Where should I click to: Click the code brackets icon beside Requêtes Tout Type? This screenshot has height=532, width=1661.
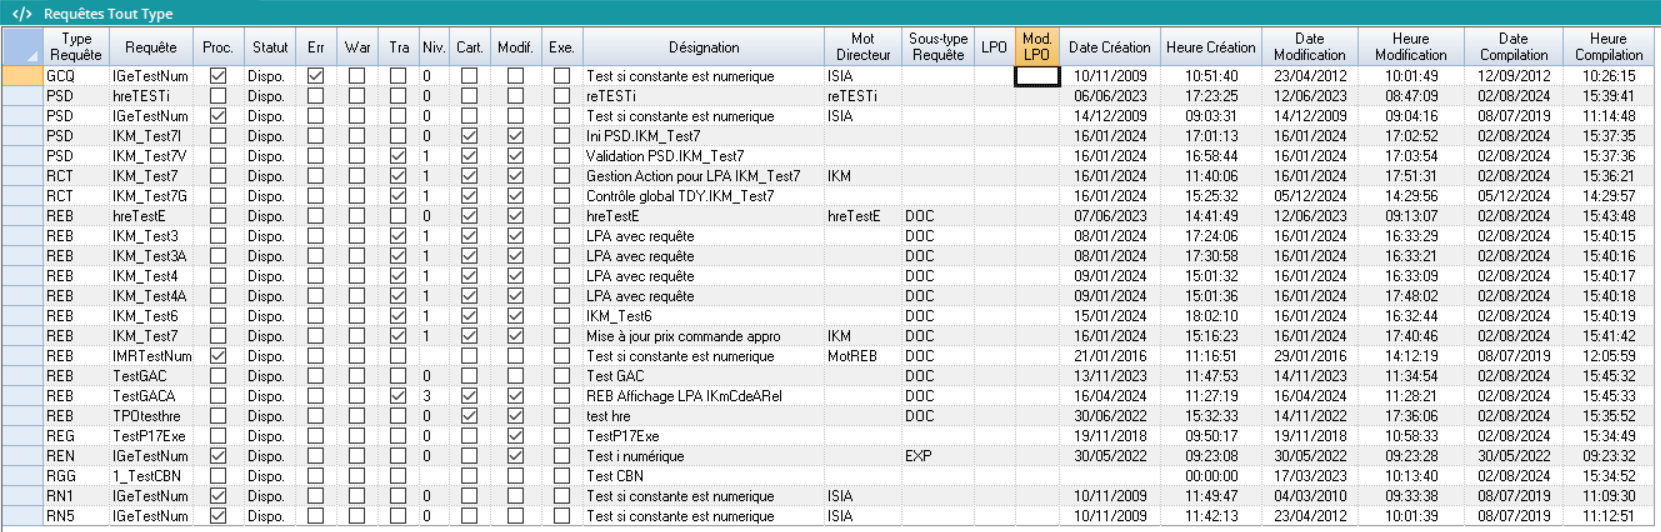22,14
